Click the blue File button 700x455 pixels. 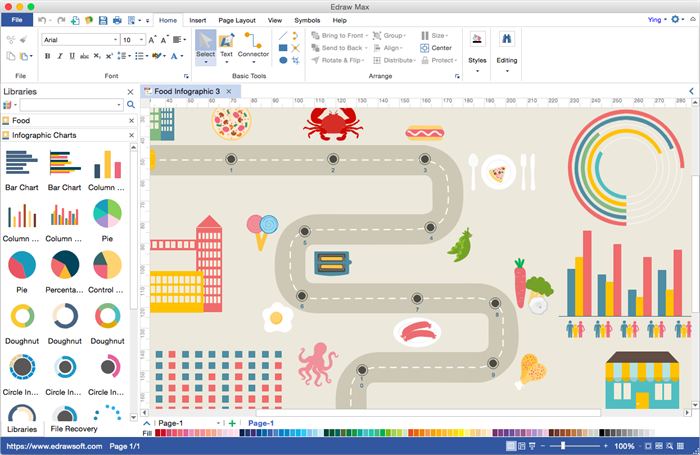coord(17,20)
